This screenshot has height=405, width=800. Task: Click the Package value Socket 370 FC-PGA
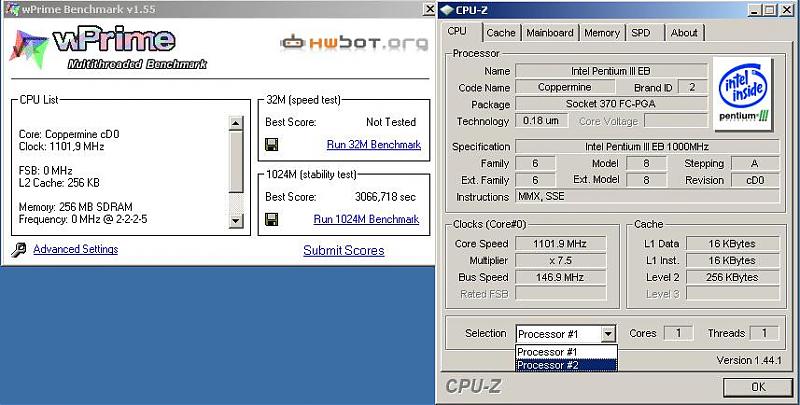[611, 104]
